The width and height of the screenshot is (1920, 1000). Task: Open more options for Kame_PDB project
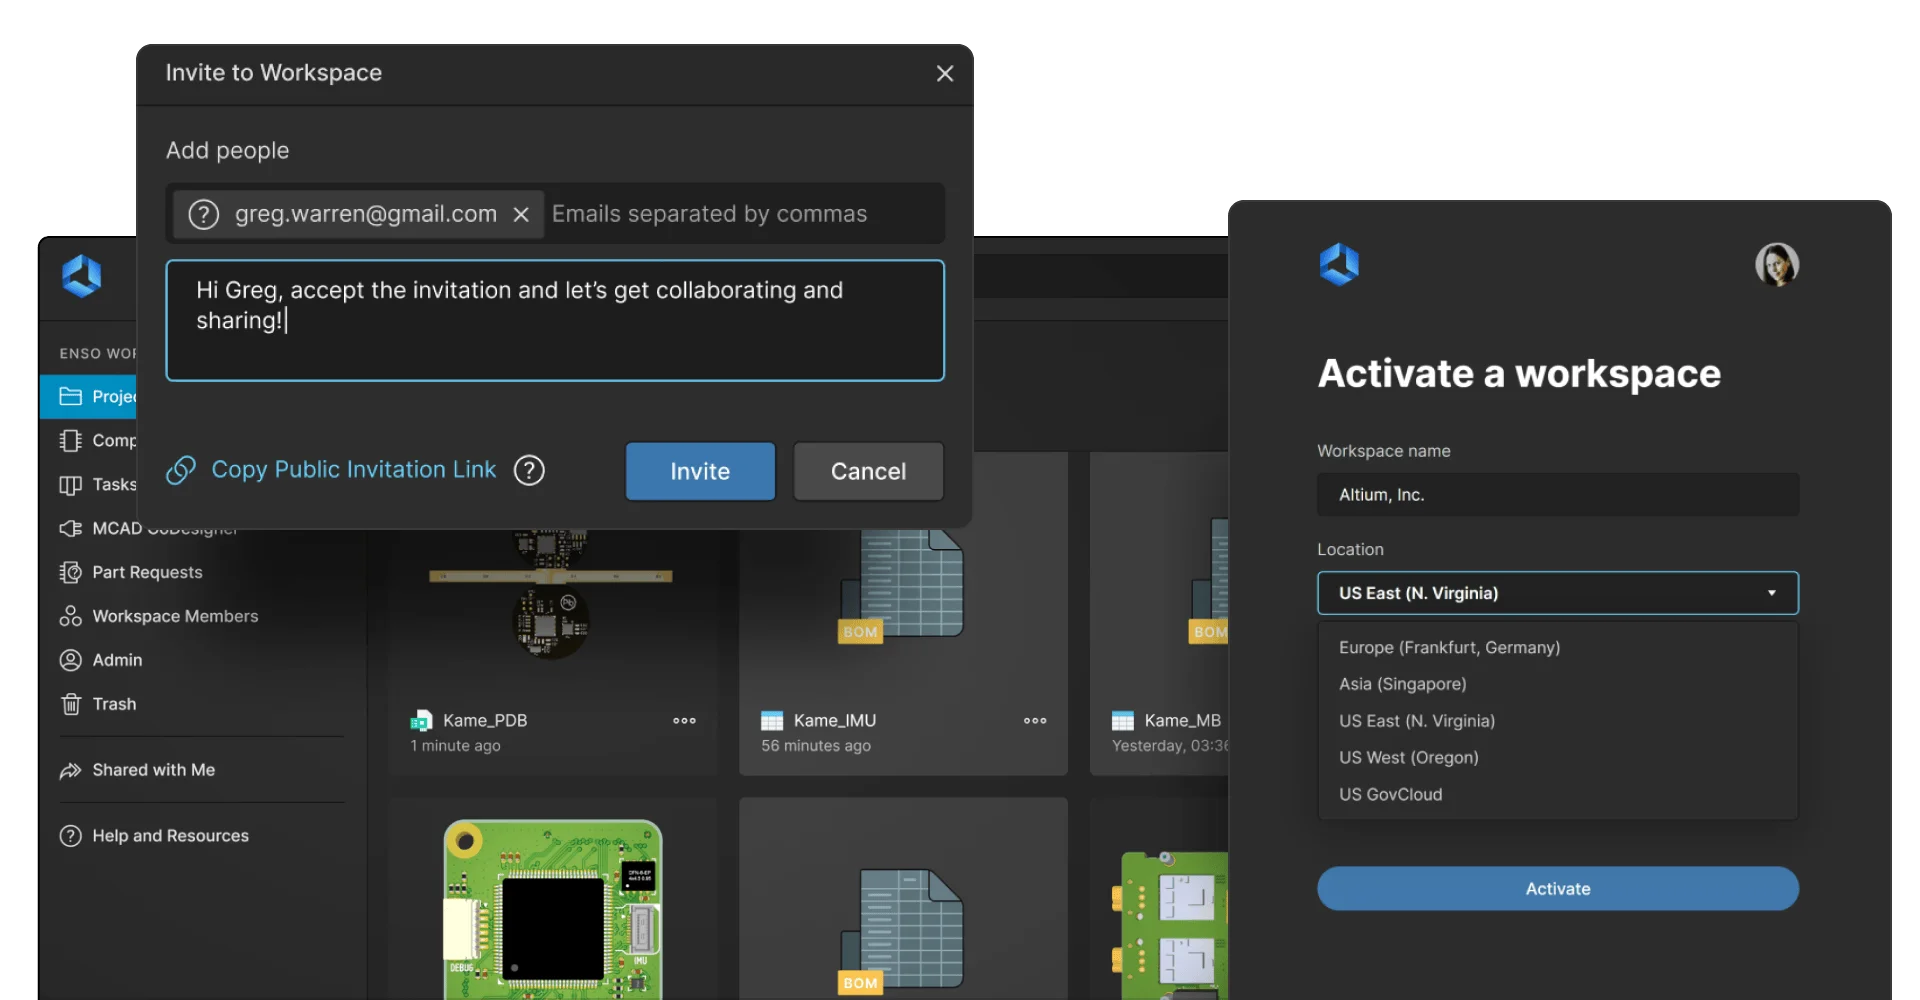pyautogui.click(x=684, y=720)
